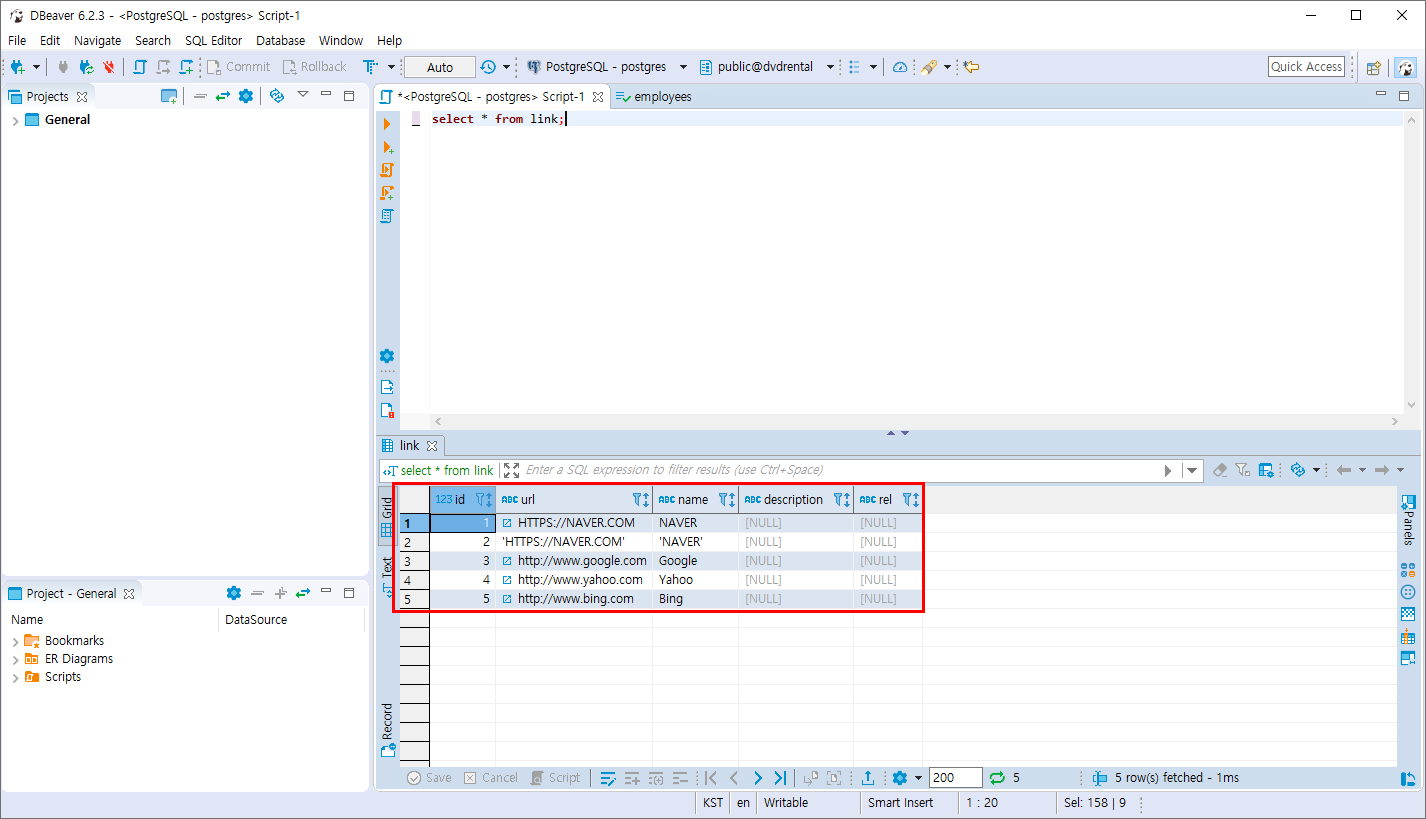Jump to last row icon in results toolbar

click(x=780, y=778)
